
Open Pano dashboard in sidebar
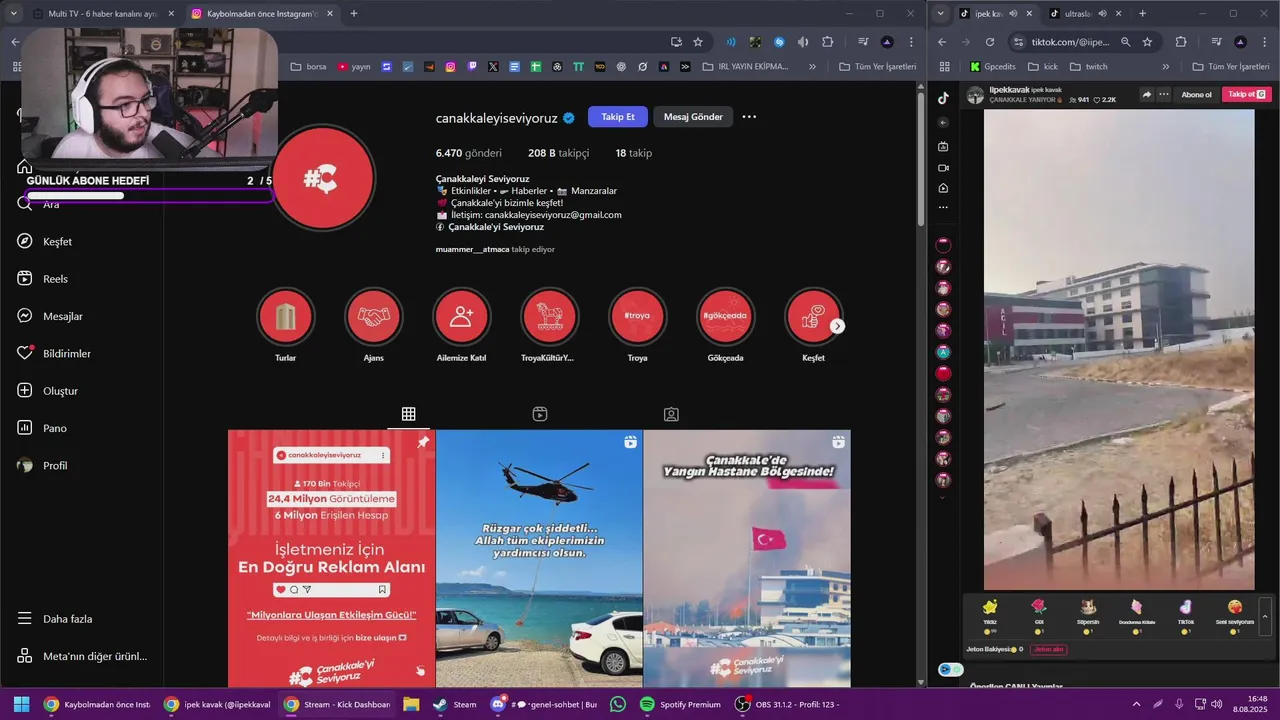tap(42, 428)
